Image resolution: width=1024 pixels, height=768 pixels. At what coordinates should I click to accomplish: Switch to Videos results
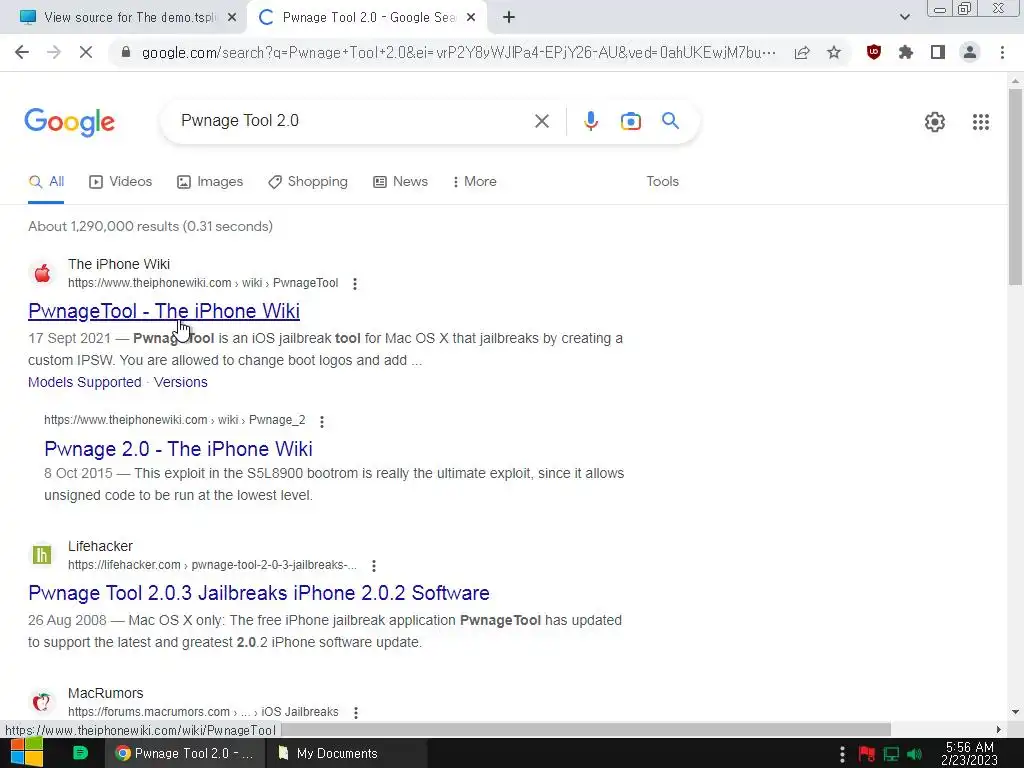click(120, 182)
